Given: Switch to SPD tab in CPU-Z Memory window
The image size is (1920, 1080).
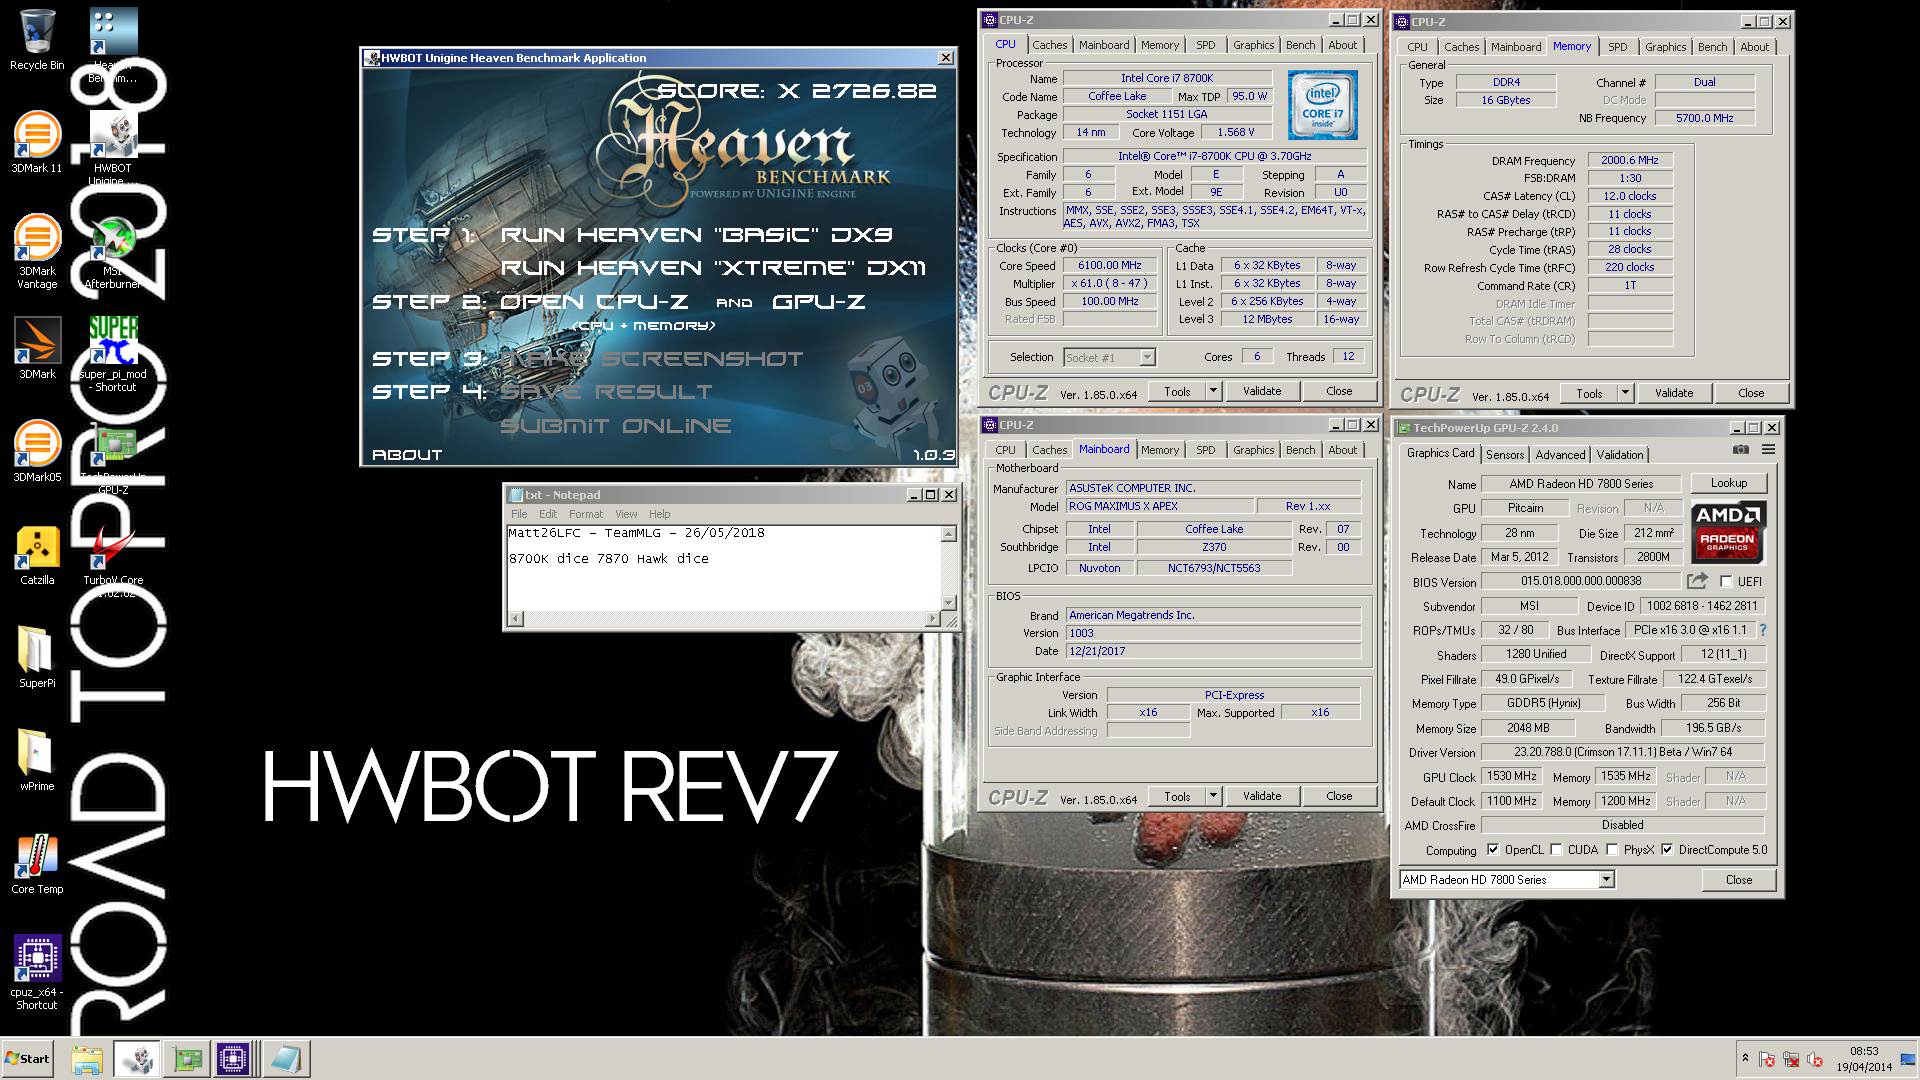Looking at the screenshot, I should point(1617,47).
